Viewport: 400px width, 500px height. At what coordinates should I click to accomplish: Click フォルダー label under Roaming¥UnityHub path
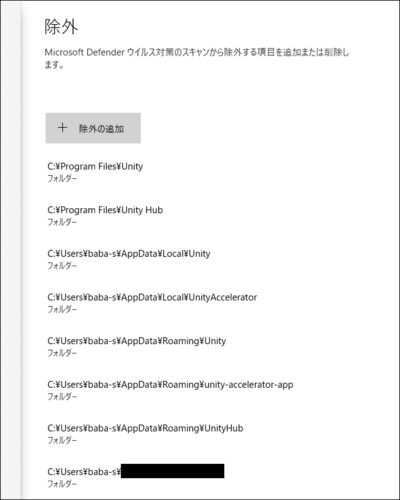coord(62,441)
